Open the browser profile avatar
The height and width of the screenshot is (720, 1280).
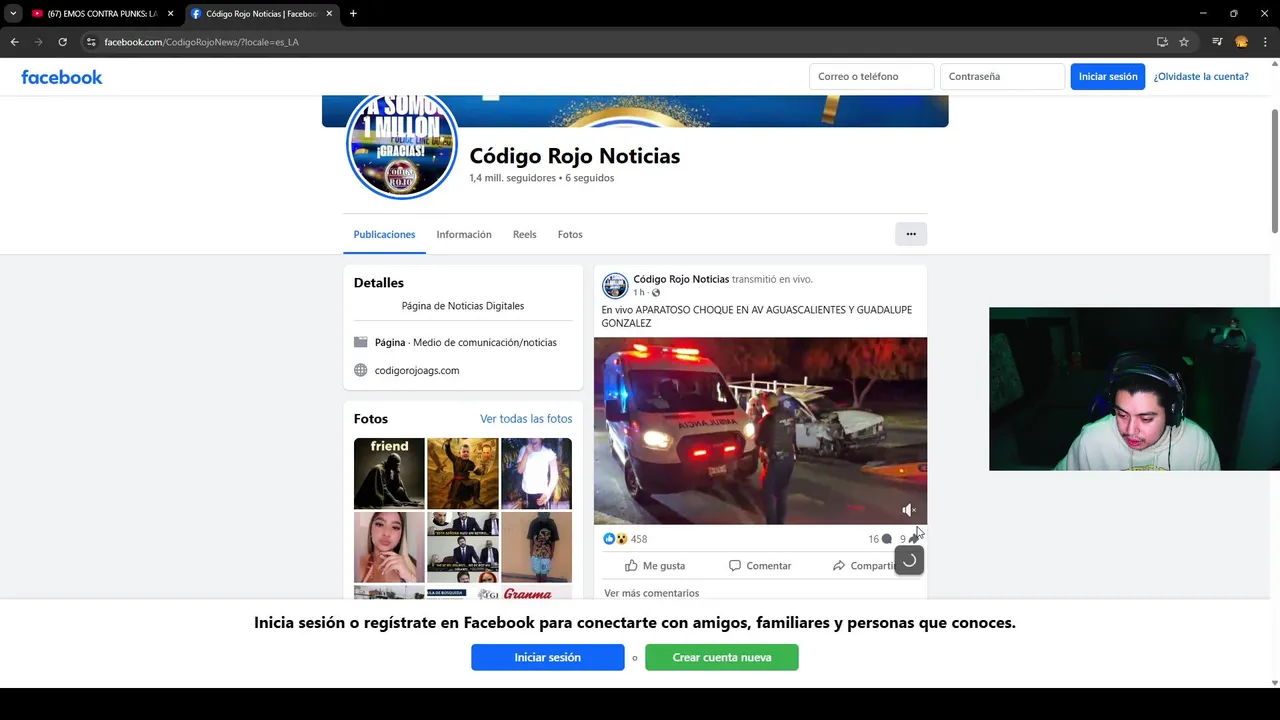point(1241,42)
